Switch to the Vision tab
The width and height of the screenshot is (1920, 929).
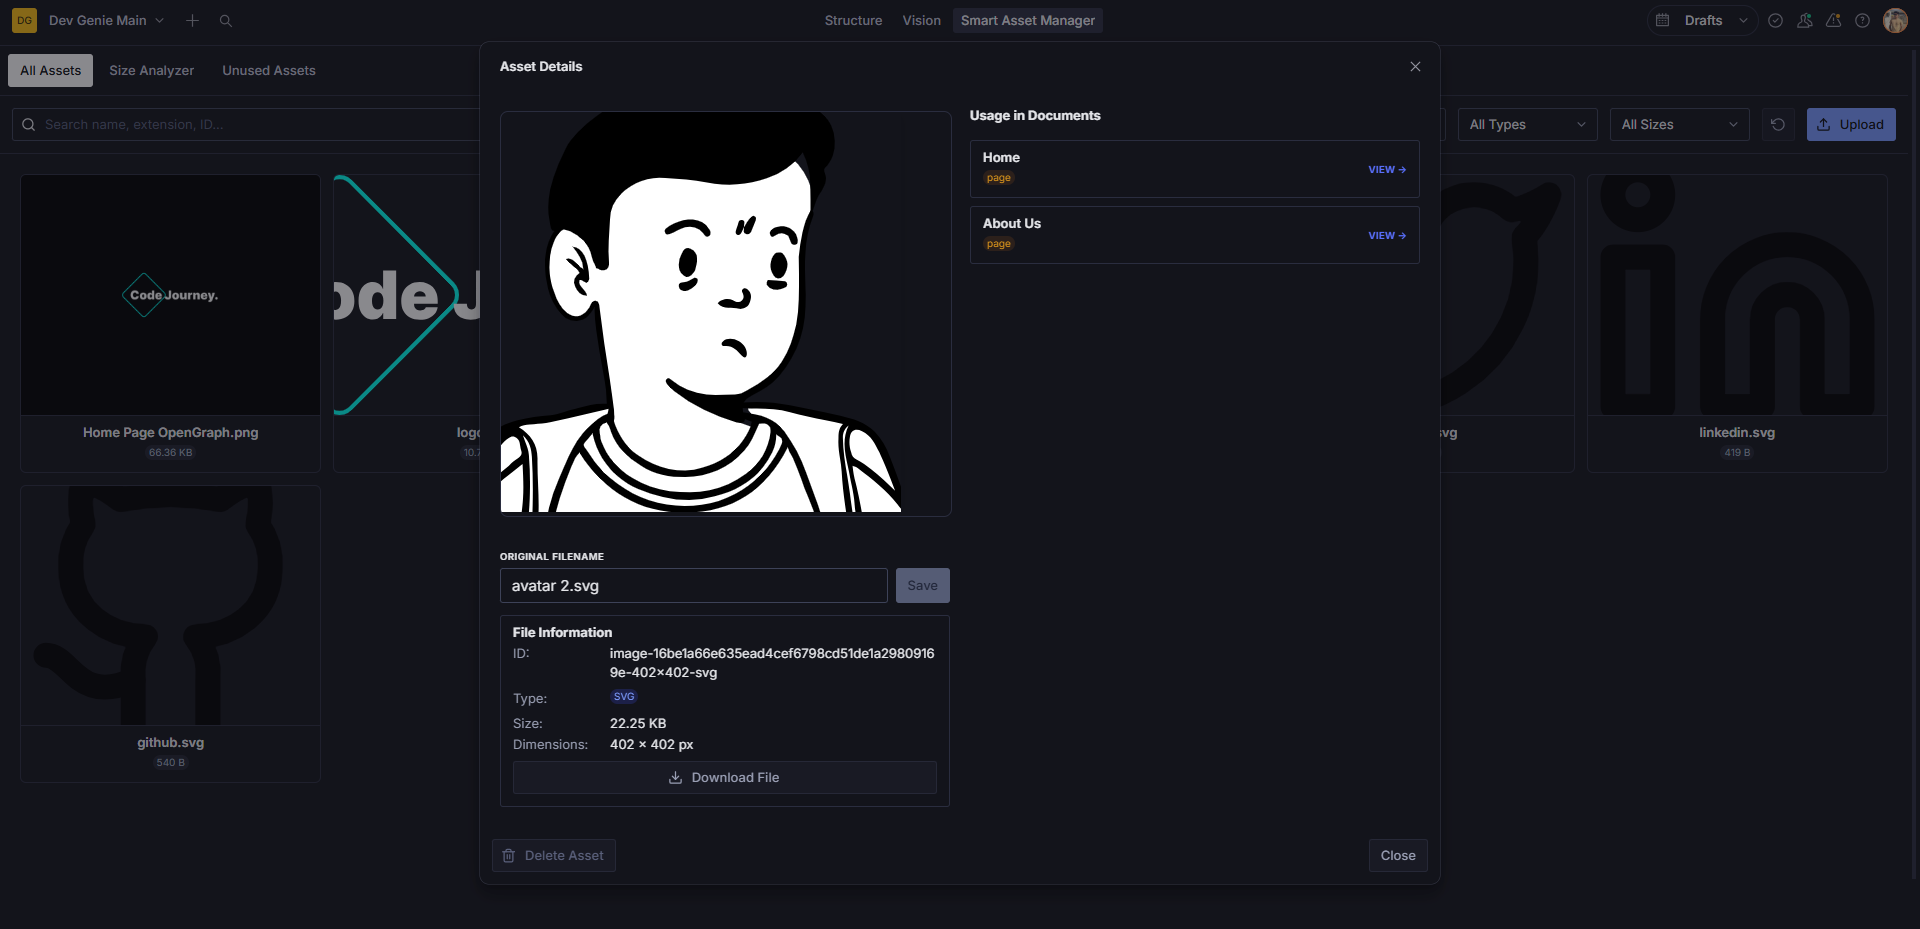click(921, 20)
